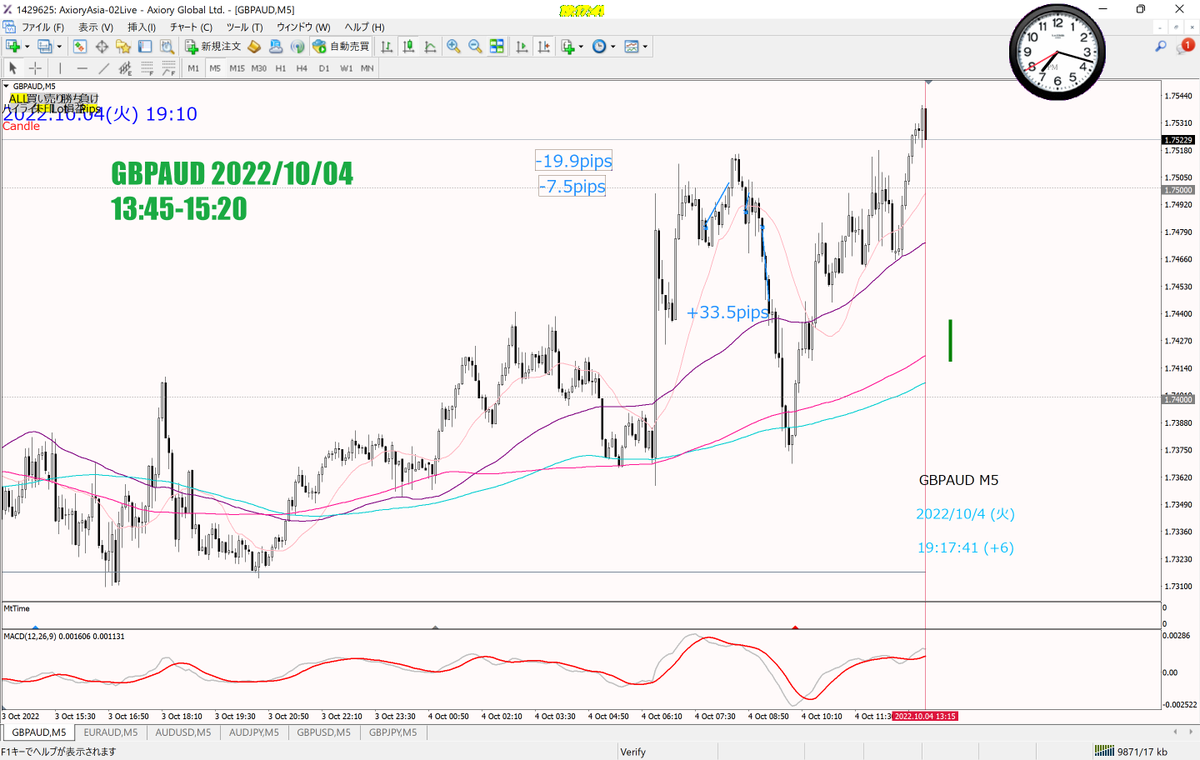
Task: Open the search magnifier icon
Action: 1161,46
